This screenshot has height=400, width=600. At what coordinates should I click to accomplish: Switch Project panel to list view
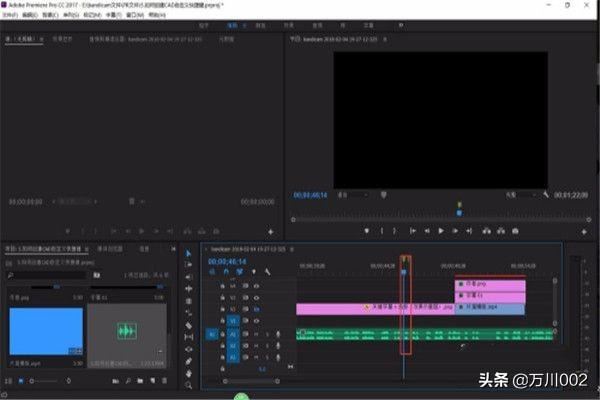pyautogui.click(x=8, y=381)
